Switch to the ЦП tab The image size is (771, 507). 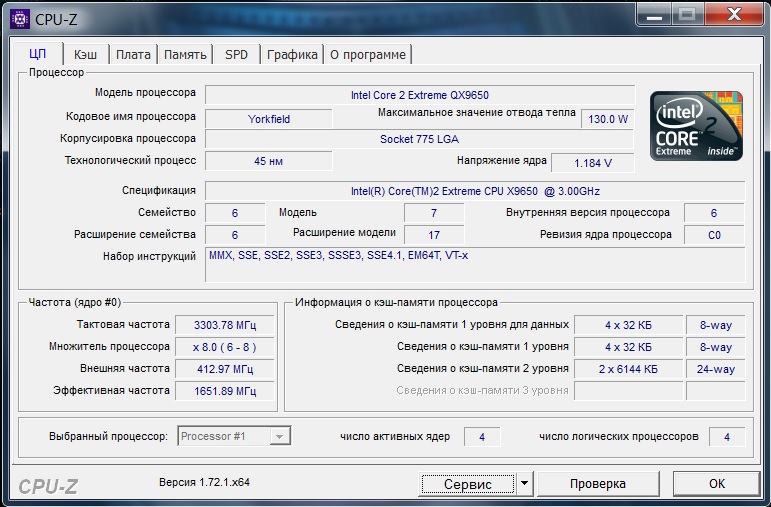click(38, 54)
